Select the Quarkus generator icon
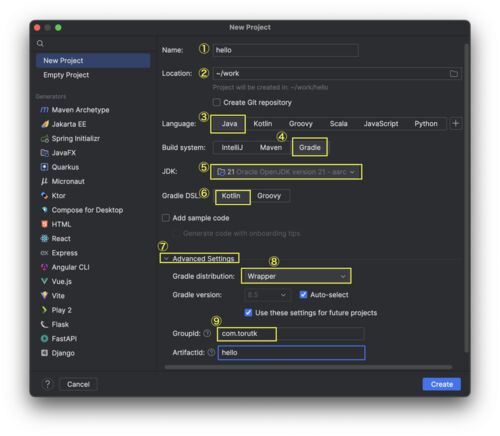The width and height of the screenshot is (500, 436). point(44,167)
